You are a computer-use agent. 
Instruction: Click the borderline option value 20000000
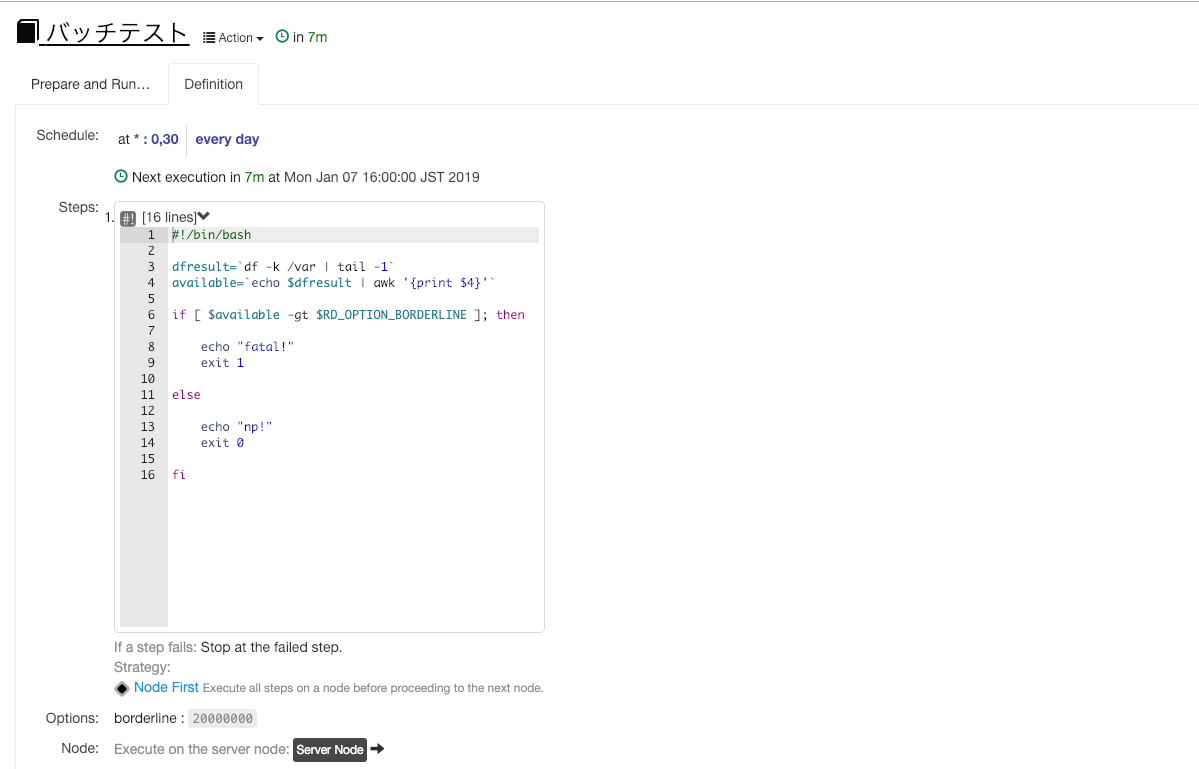(x=223, y=719)
